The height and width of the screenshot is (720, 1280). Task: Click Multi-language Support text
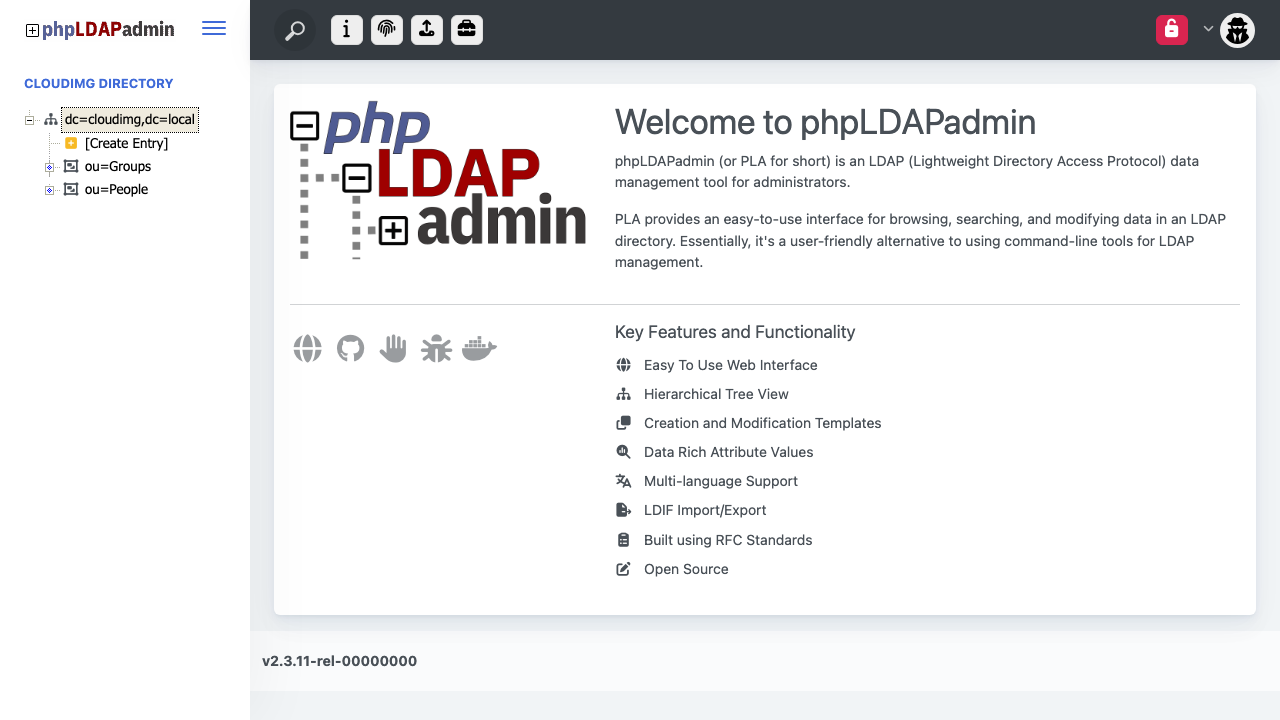click(x=721, y=481)
